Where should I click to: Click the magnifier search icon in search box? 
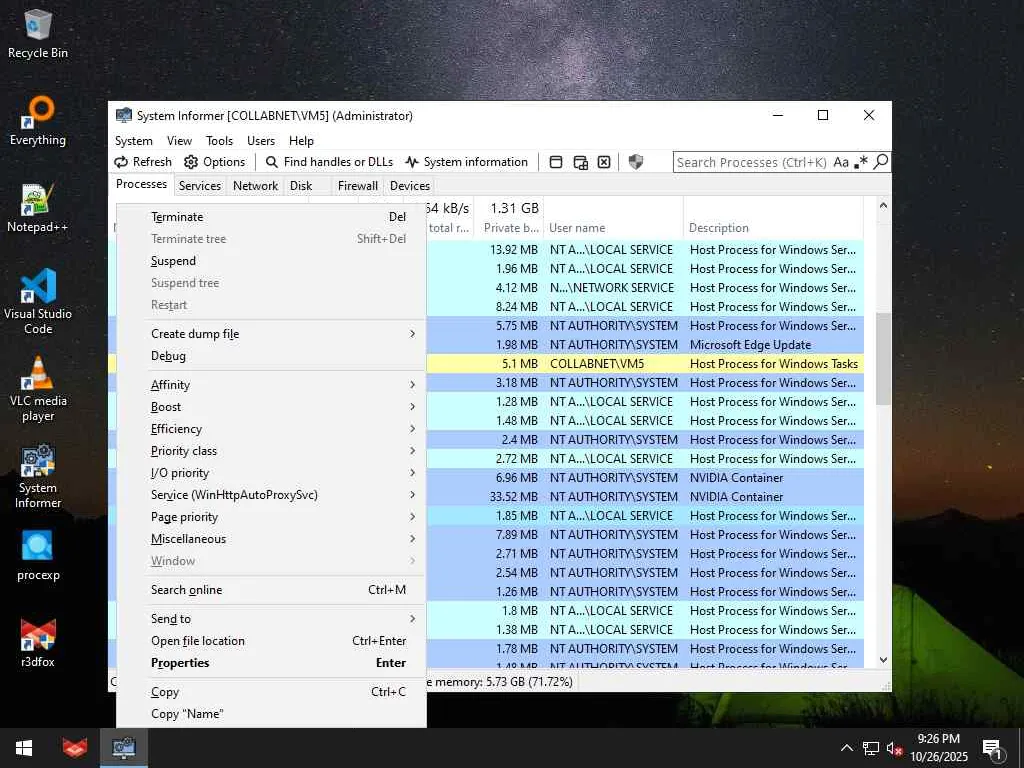tap(881, 161)
